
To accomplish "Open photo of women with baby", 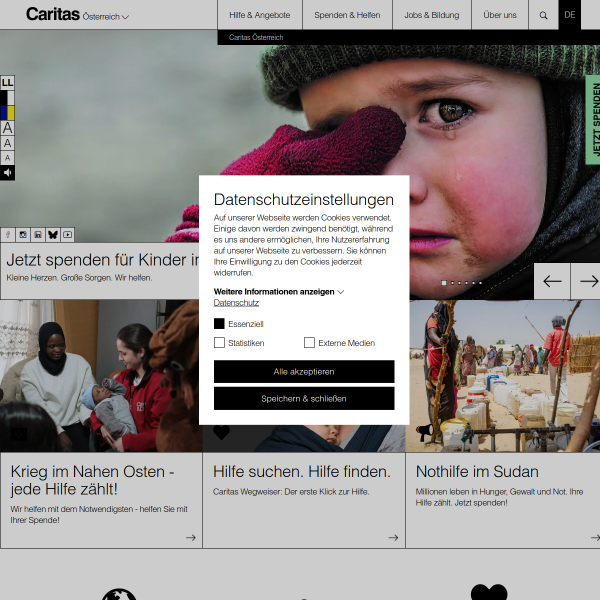I will click(101, 376).
